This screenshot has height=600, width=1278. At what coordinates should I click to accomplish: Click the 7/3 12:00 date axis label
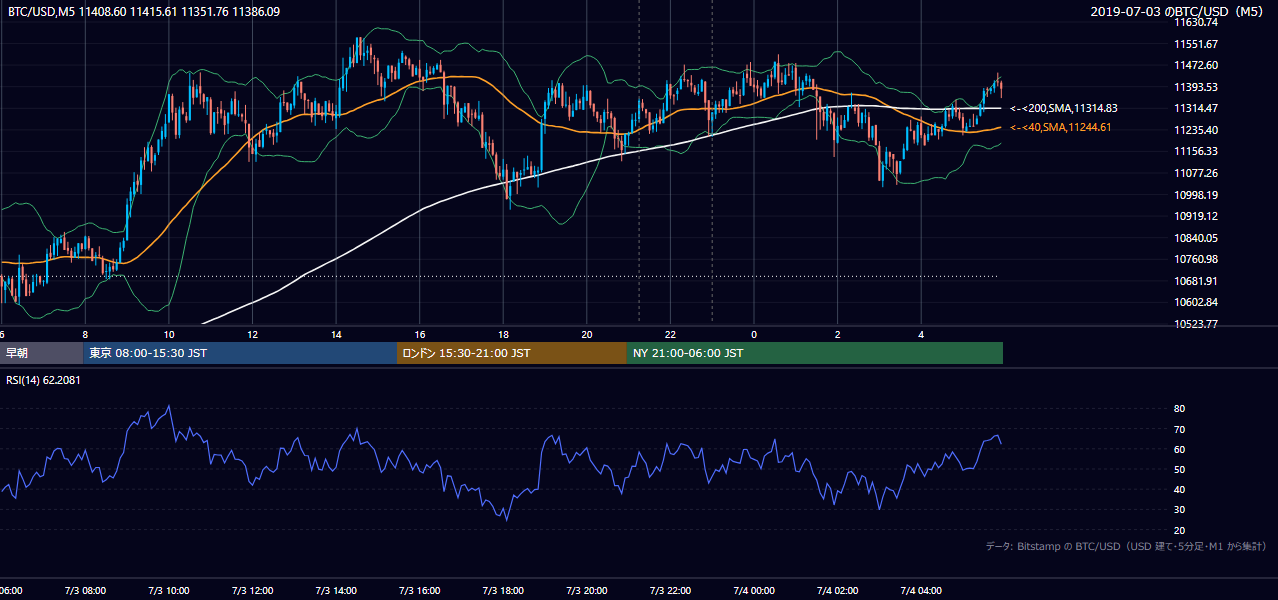(x=252, y=591)
